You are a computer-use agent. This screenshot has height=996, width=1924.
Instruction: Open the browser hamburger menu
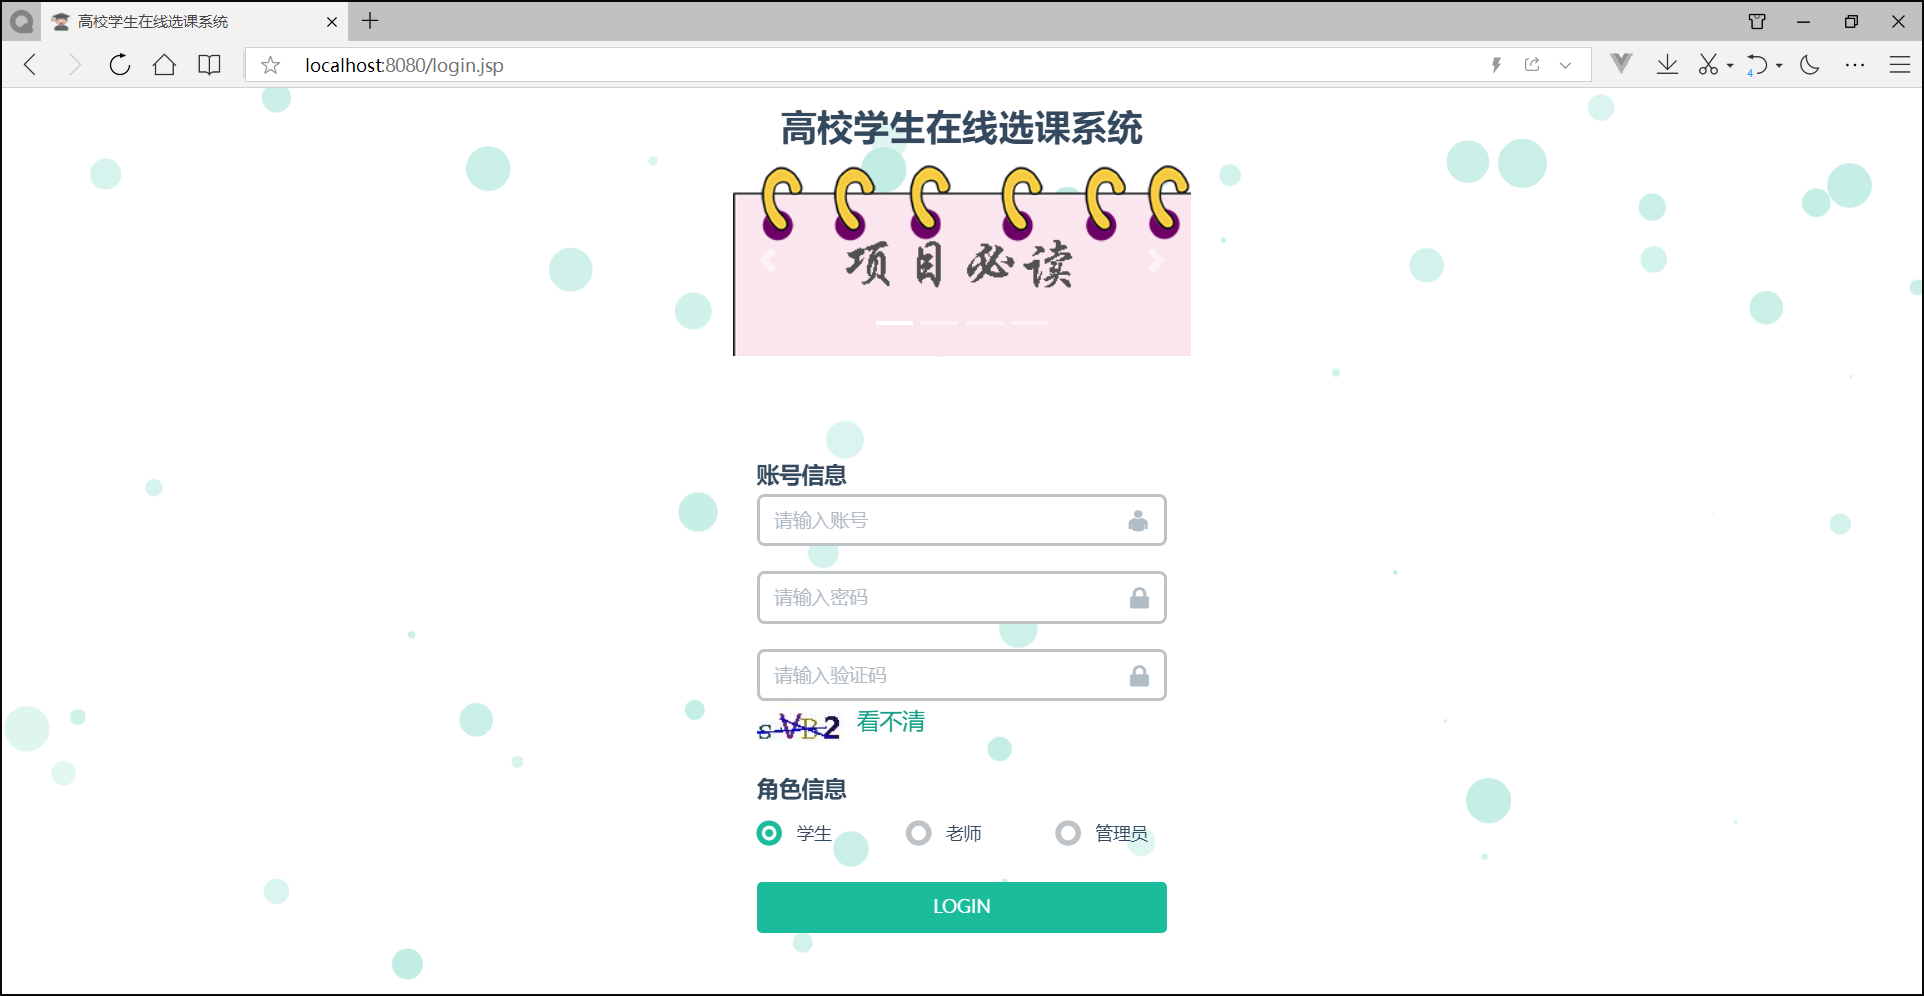pyautogui.click(x=1901, y=64)
